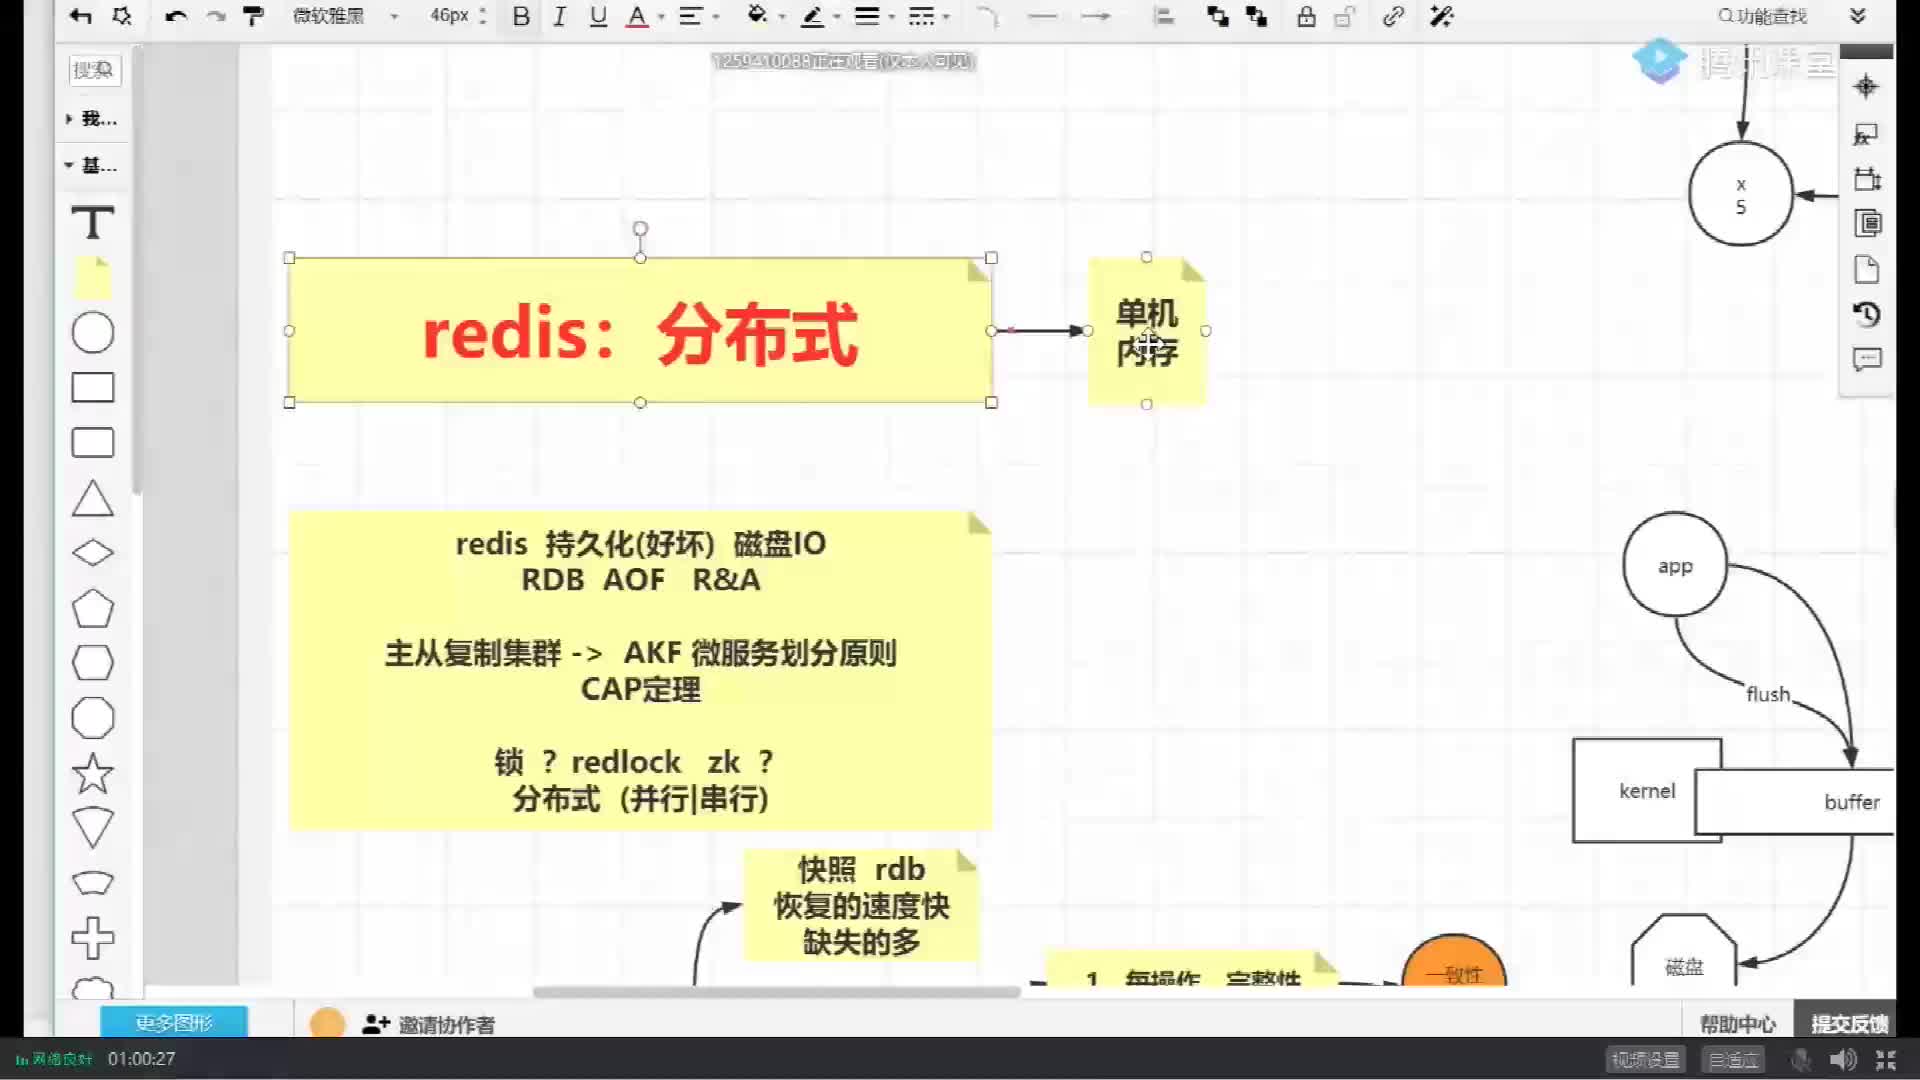Click the text alignment icon

pos(690,16)
